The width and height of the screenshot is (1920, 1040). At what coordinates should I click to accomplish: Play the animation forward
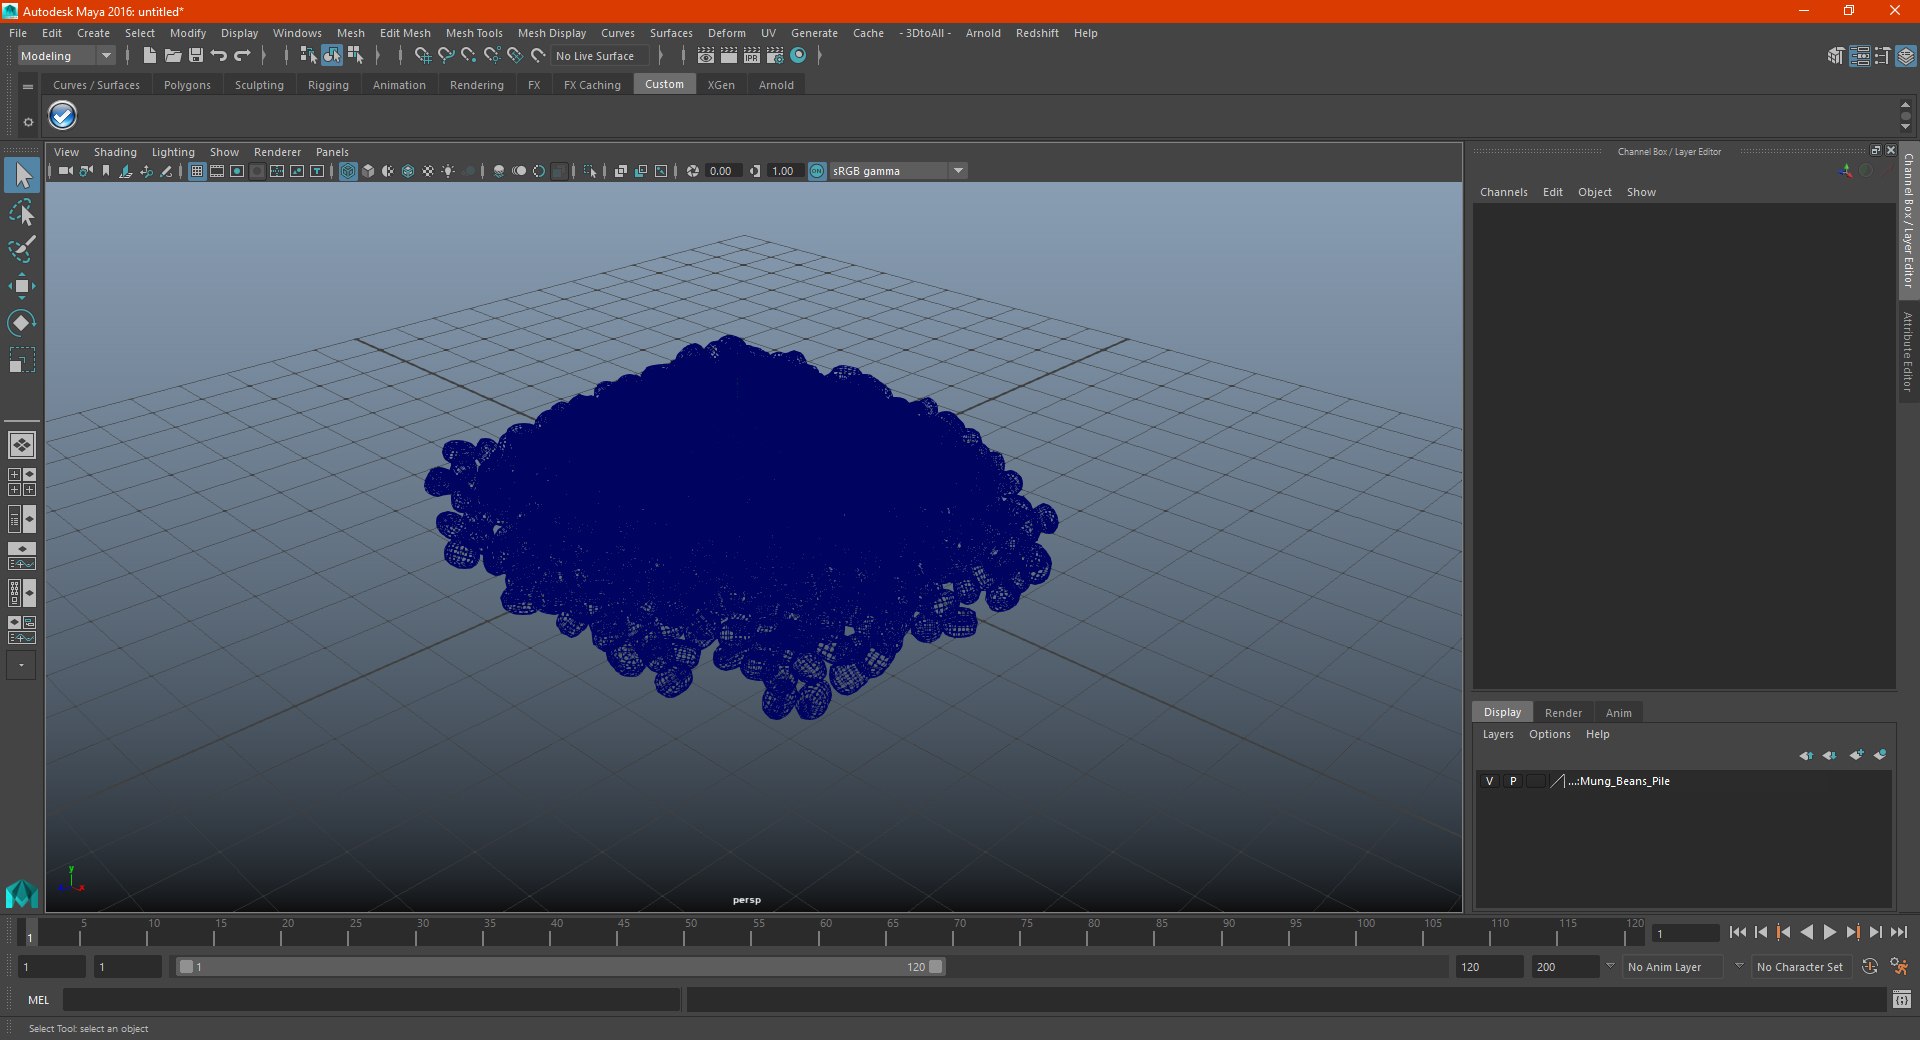pyautogui.click(x=1829, y=932)
